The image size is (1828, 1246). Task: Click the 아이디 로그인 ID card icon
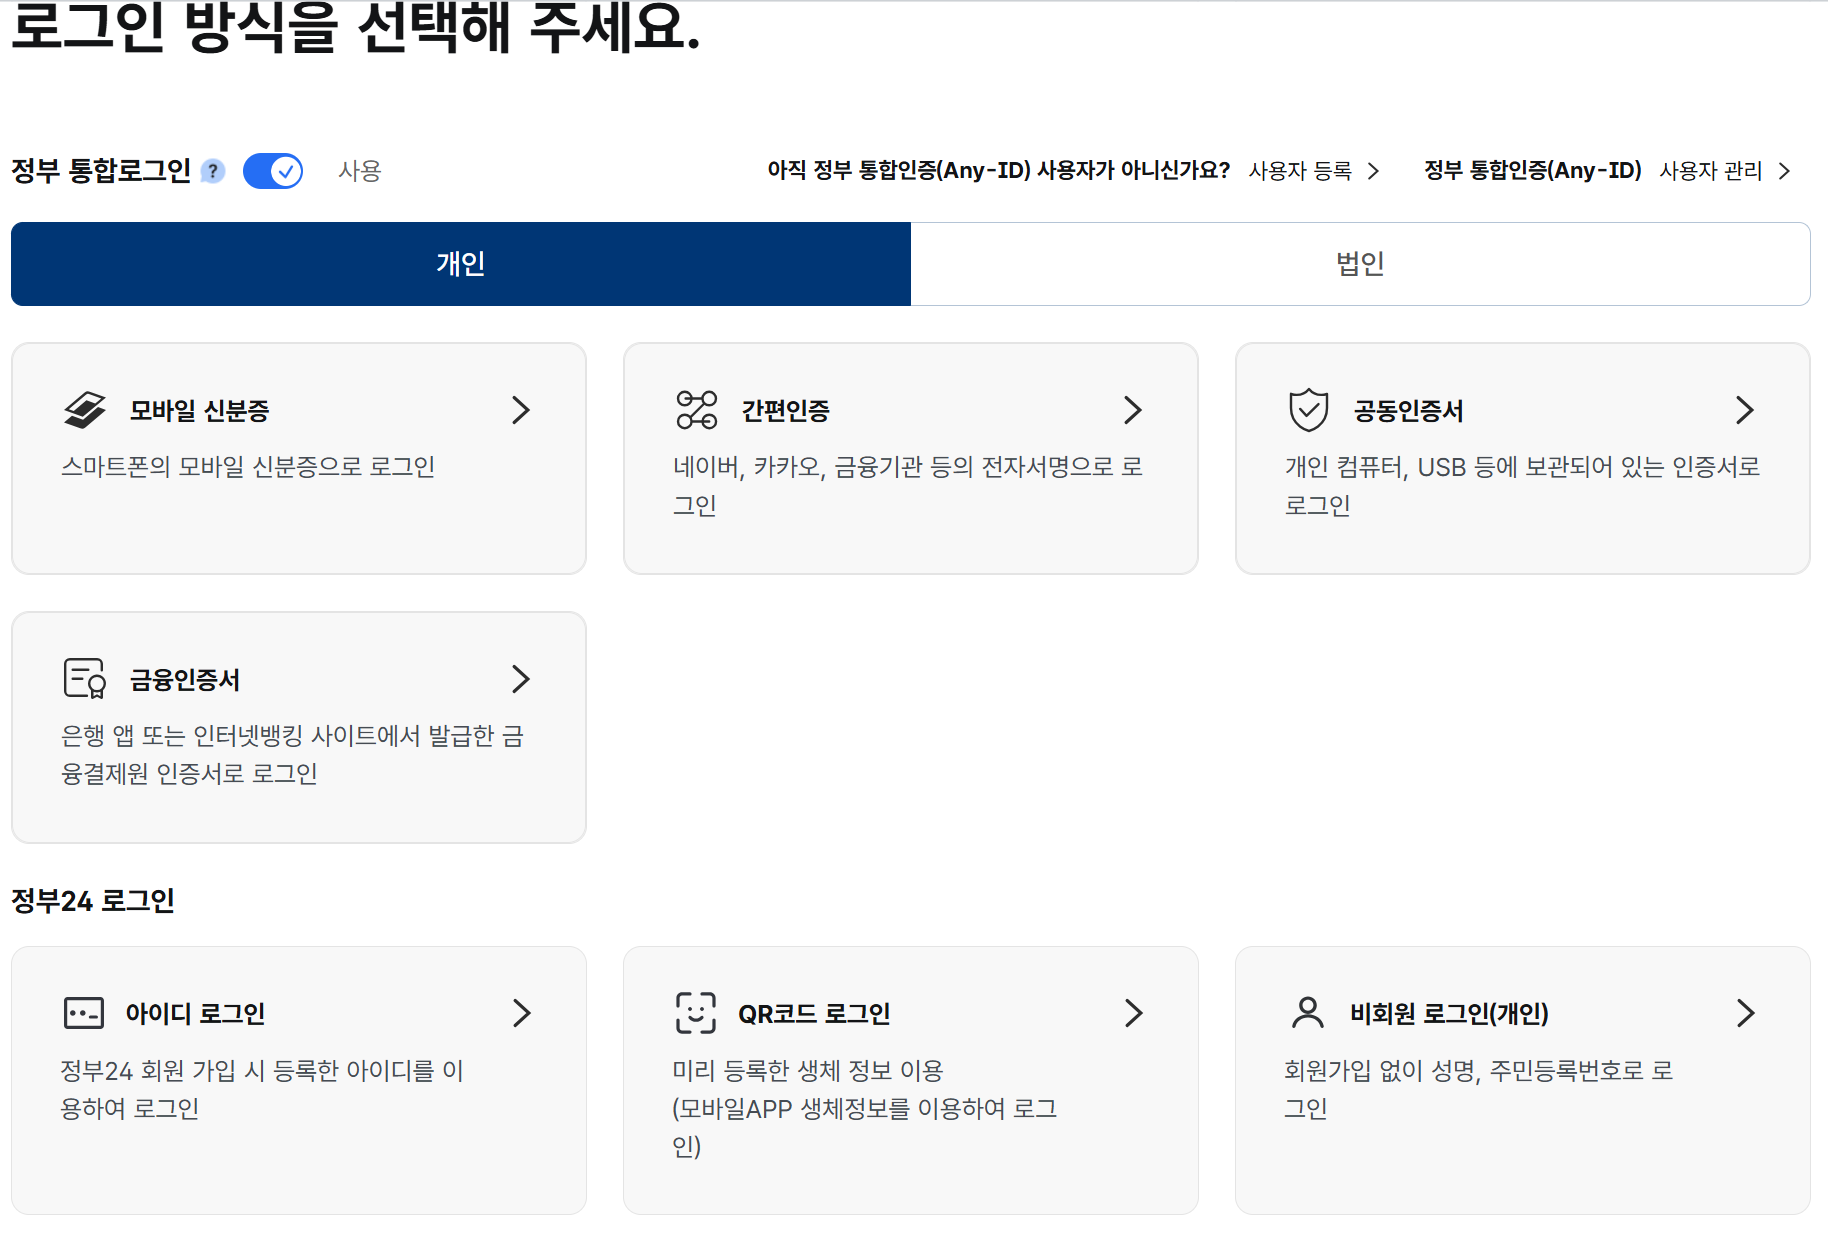tap(84, 1013)
